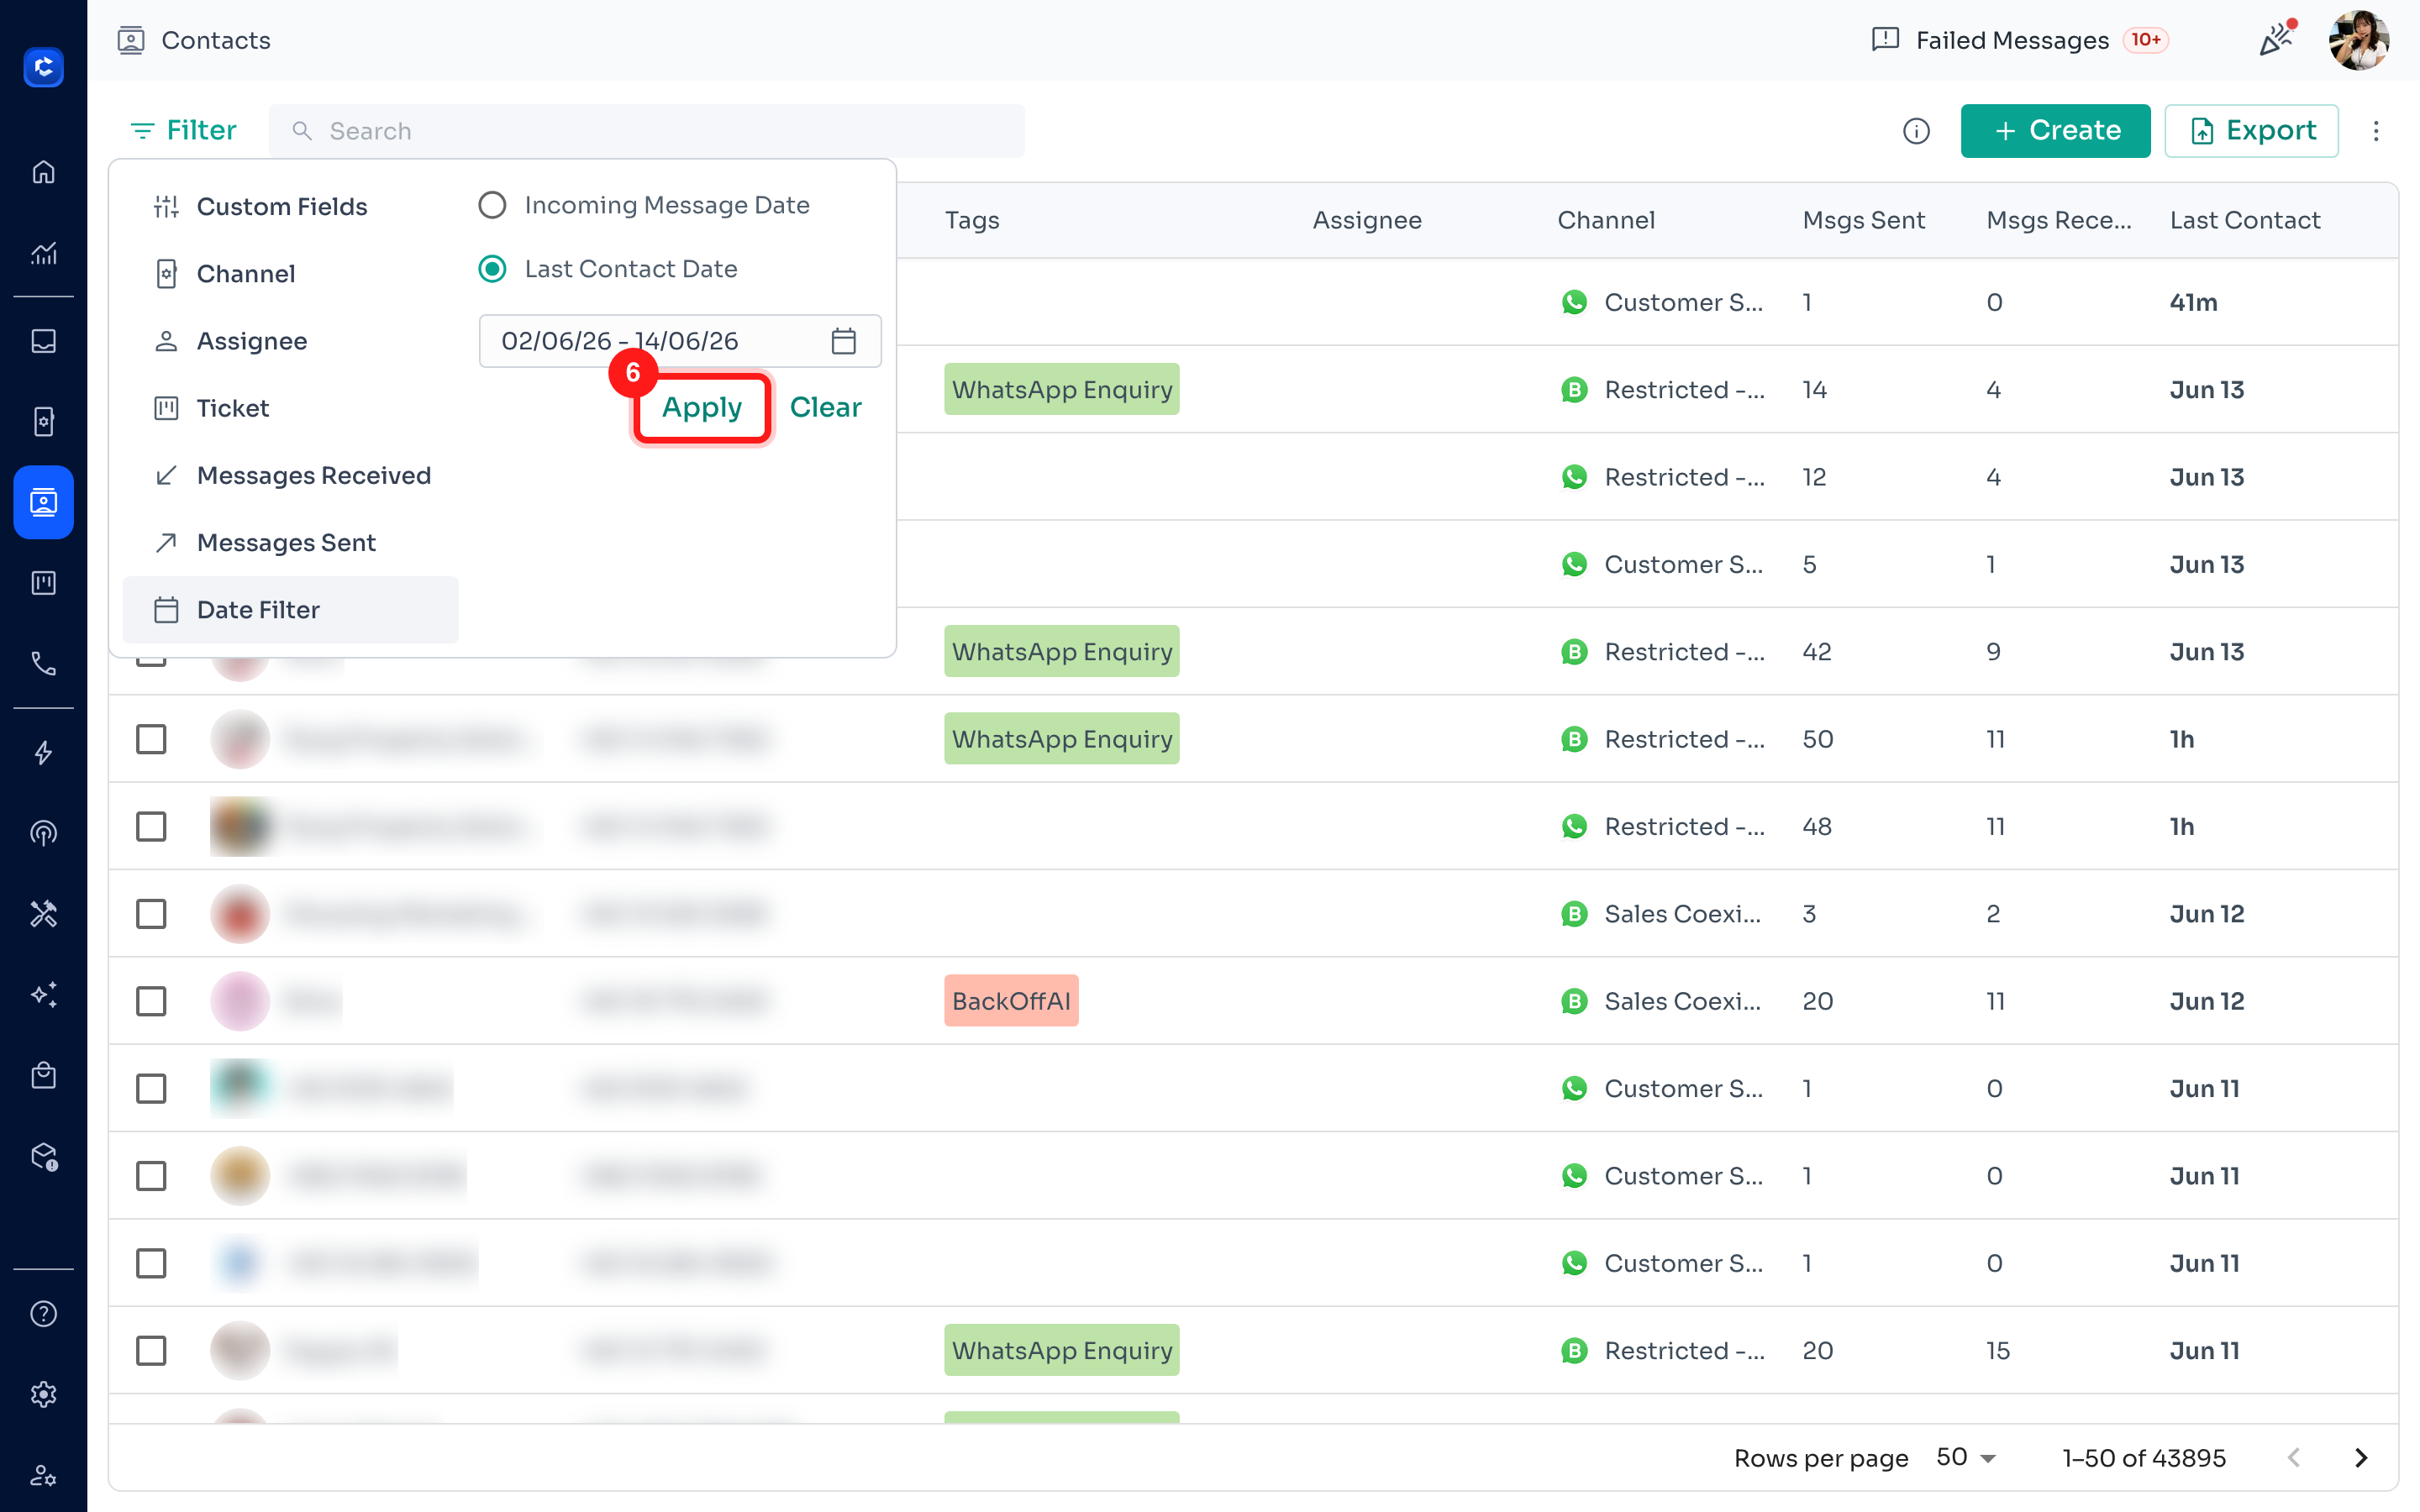Image resolution: width=2420 pixels, height=1512 pixels.
Task: Tick checkbox for the BackOffAI tagged row
Action: click(151, 1001)
